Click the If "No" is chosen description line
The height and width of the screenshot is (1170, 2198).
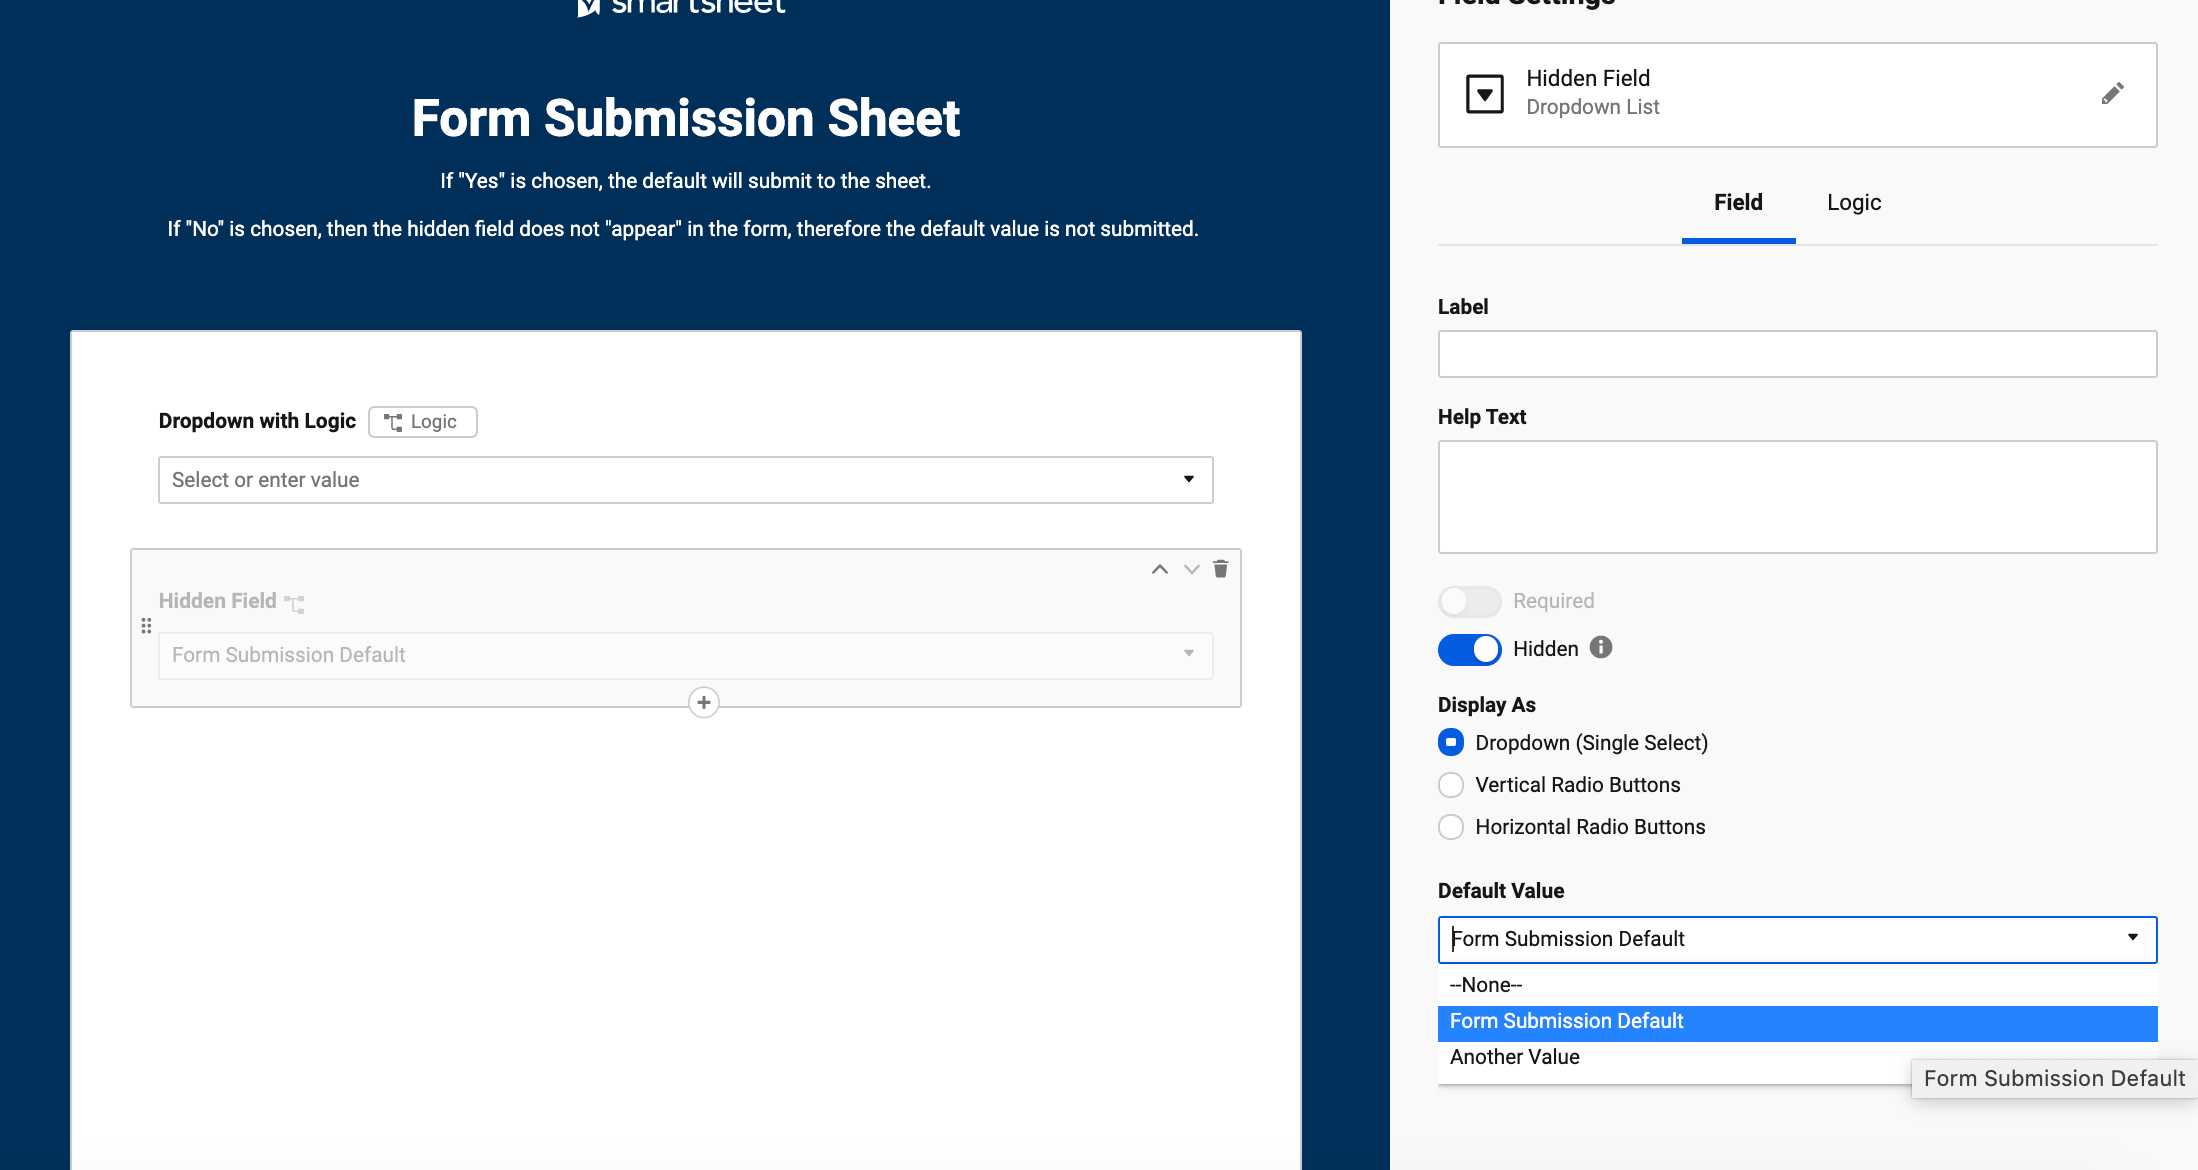pos(683,229)
